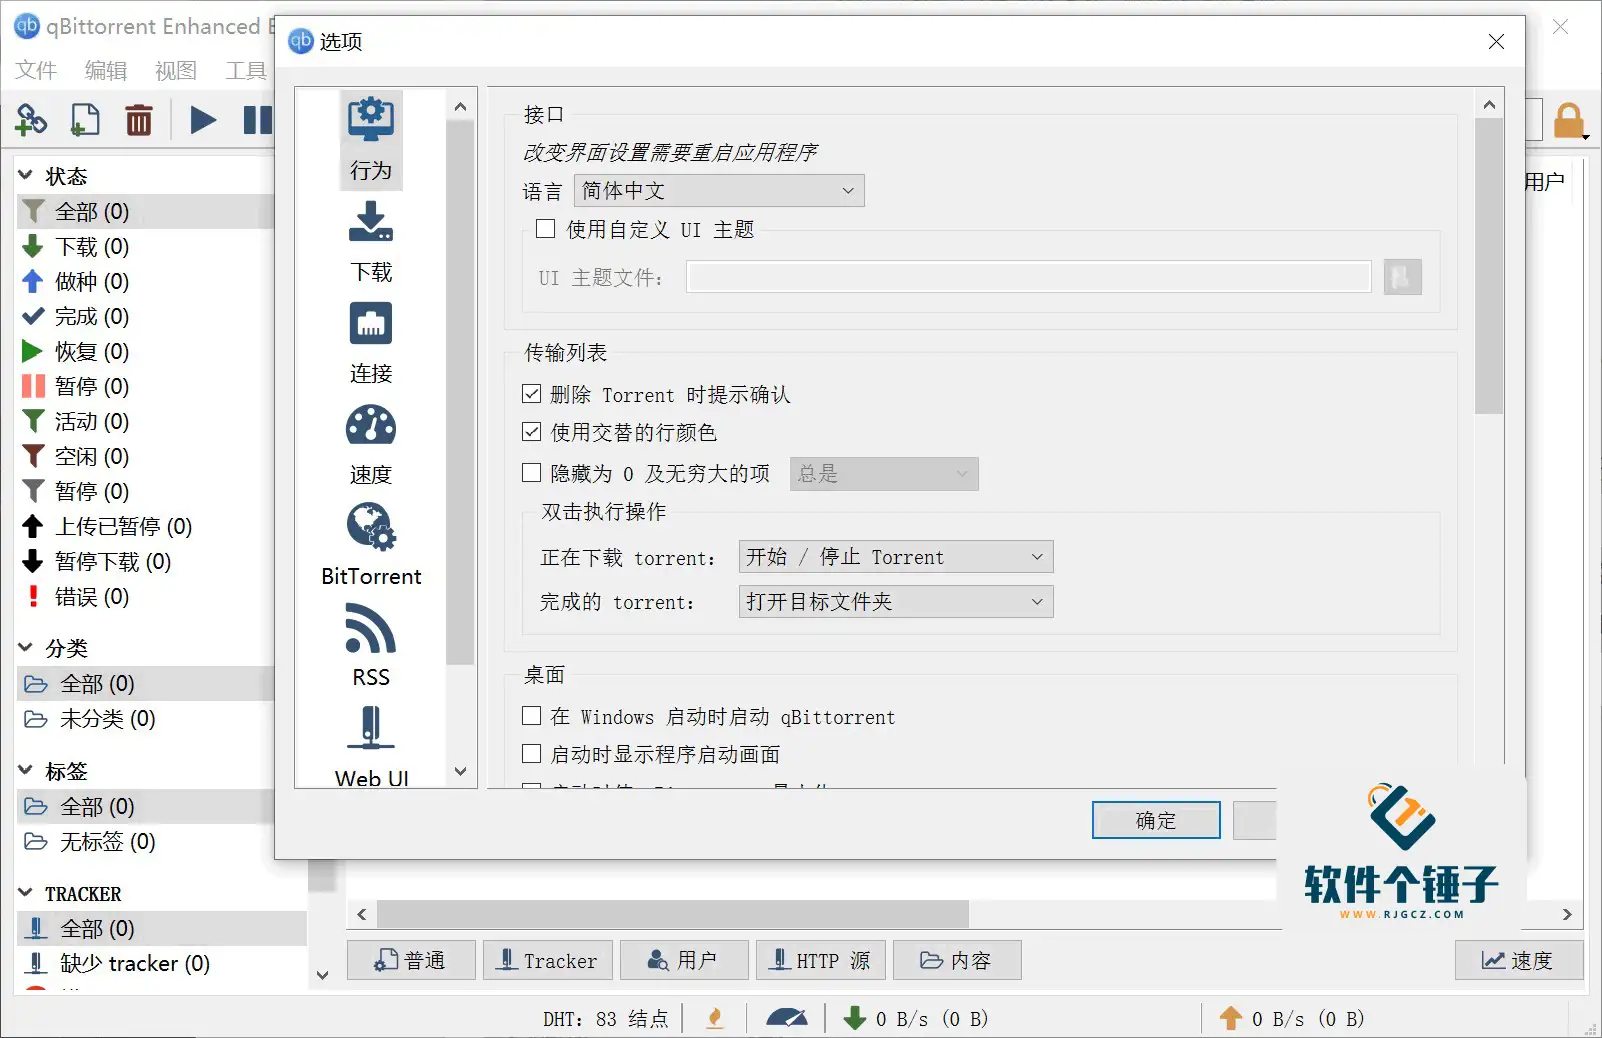The height and width of the screenshot is (1038, 1602).
Task: Click the firewall connection status flame icon
Action: tap(715, 1019)
